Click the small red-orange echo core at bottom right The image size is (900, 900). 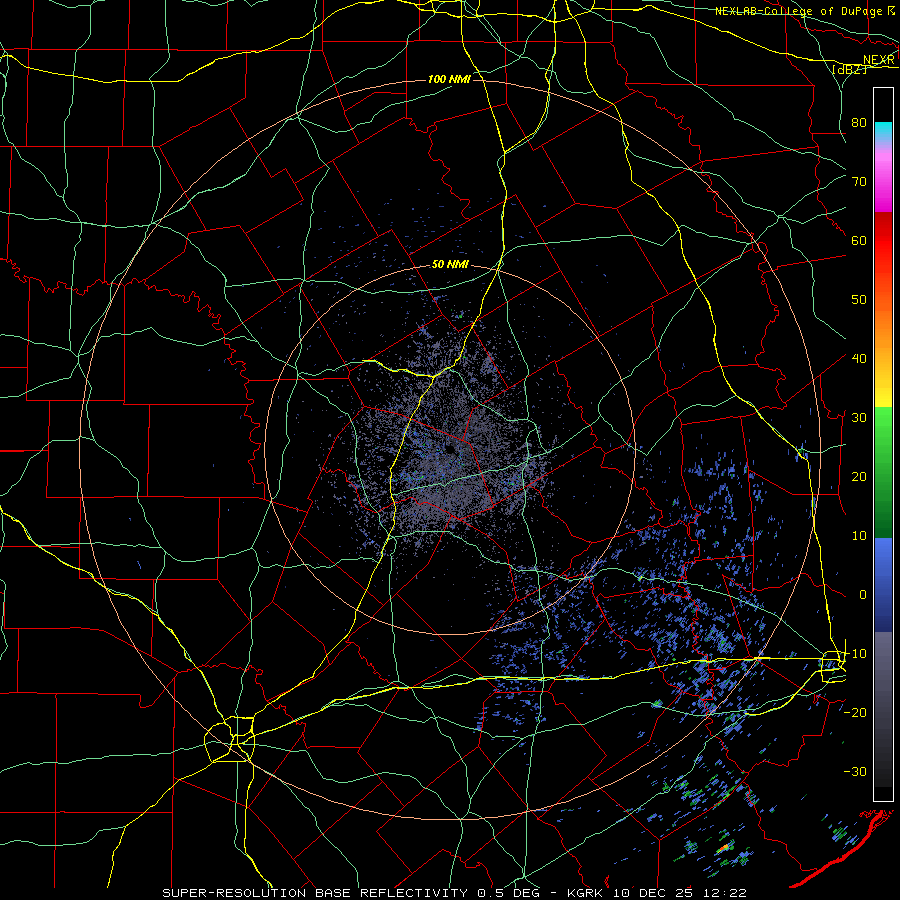click(724, 847)
